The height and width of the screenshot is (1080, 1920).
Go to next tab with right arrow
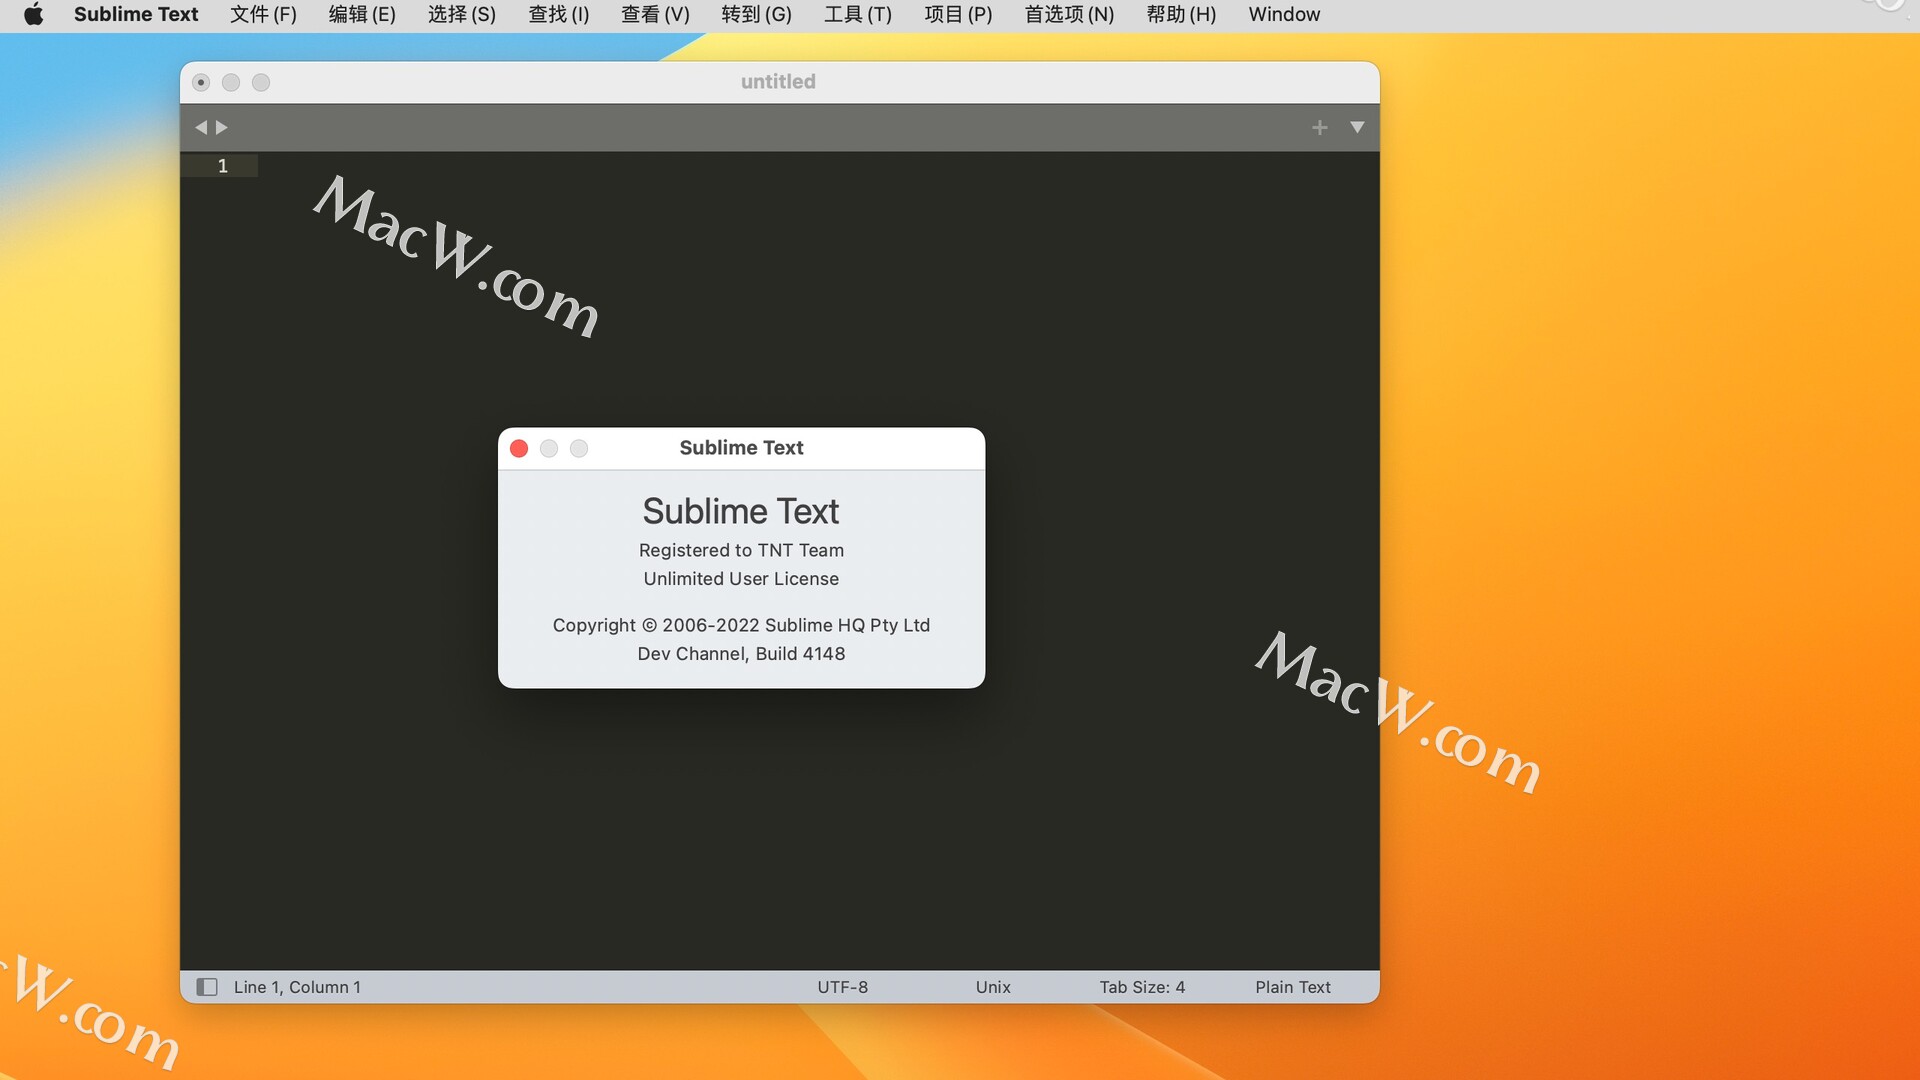pyautogui.click(x=222, y=127)
